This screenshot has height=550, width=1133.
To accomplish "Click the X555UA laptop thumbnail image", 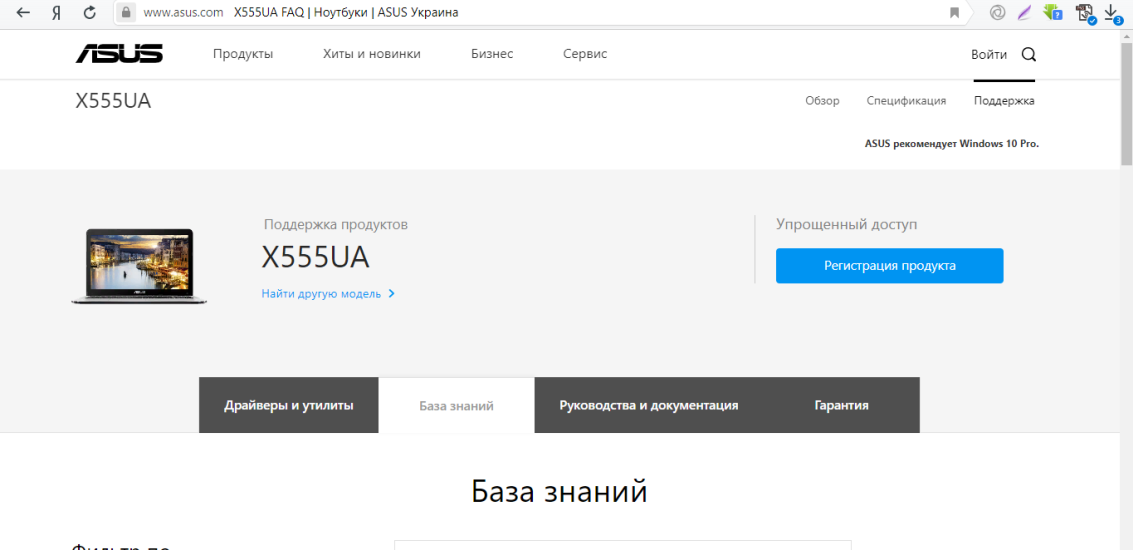I will click(139, 266).
